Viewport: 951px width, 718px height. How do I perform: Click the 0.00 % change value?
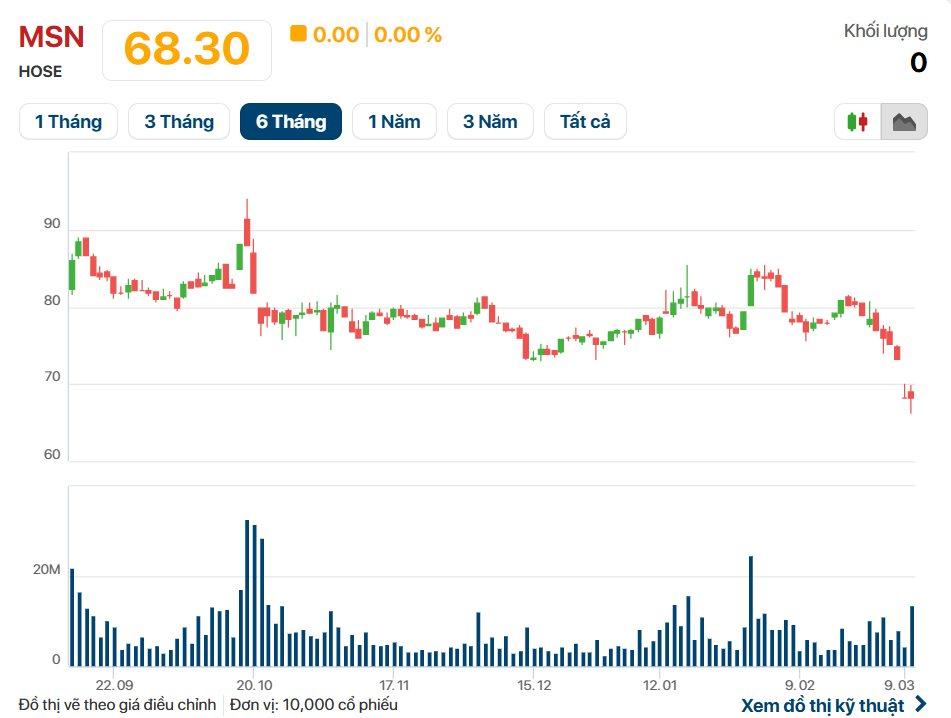click(408, 35)
